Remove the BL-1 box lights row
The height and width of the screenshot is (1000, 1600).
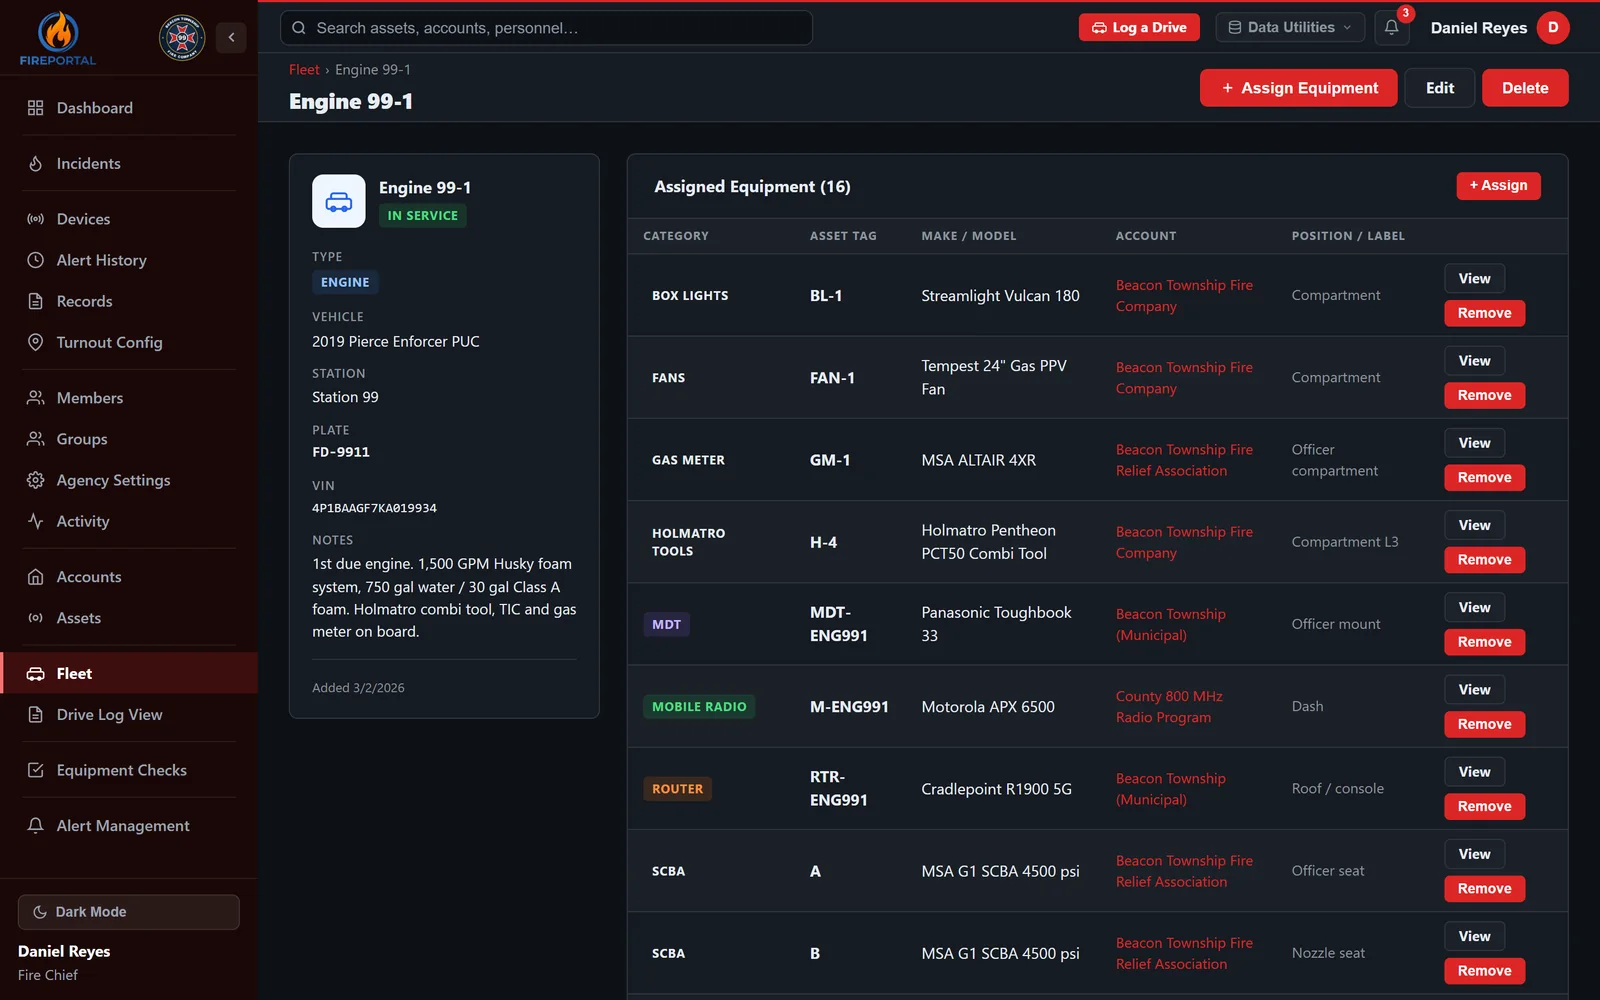point(1484,313)
